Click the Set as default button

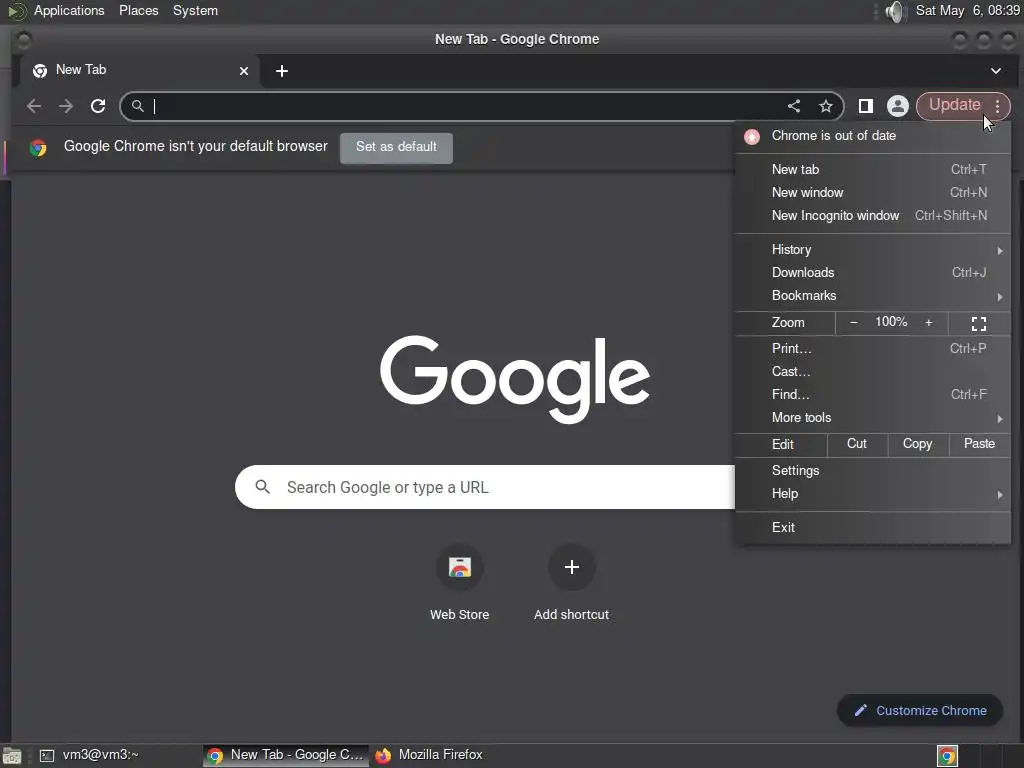point(396,147)
